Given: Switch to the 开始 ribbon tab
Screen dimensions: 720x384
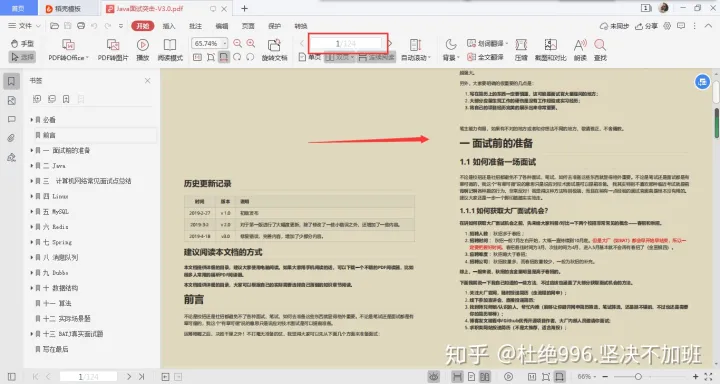Looking at the screenshot, I should 142,26.
